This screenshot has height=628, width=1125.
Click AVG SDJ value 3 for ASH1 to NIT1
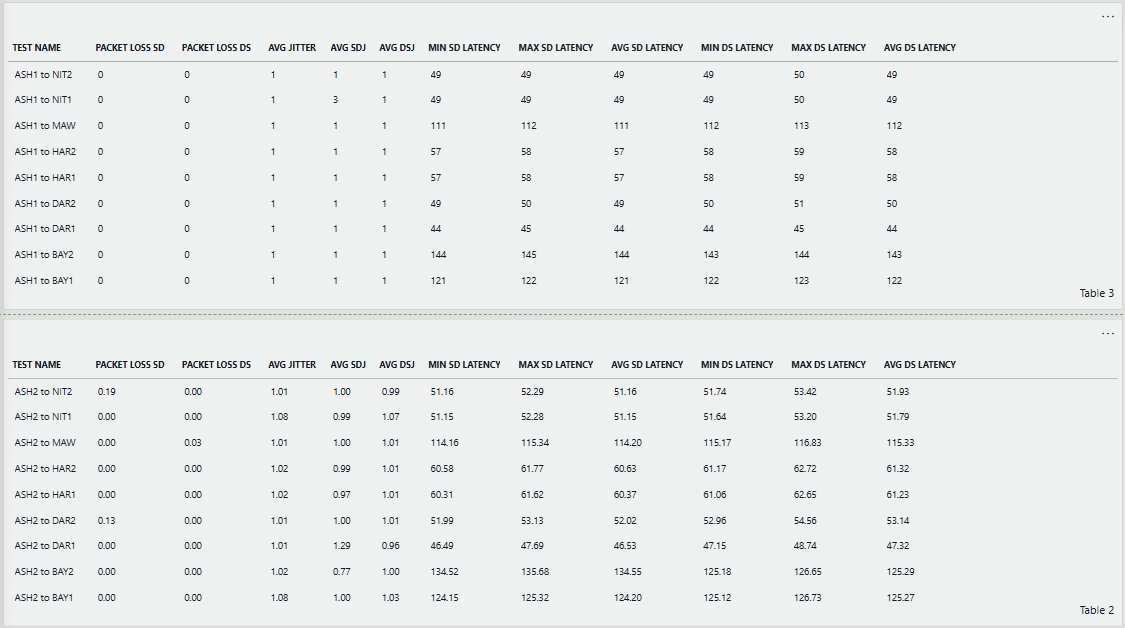click(x=336, y=100)
